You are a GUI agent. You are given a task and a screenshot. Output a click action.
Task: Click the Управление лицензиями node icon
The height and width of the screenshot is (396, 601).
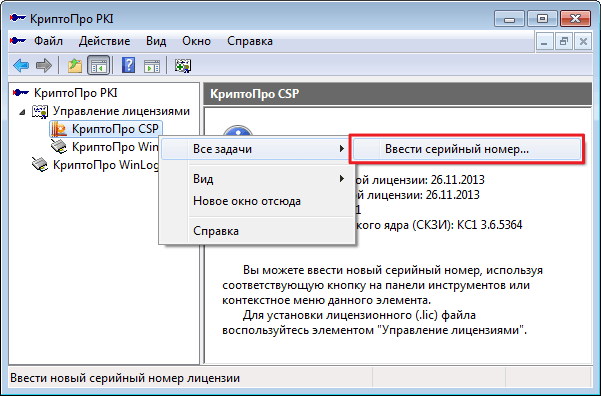pyautogui.click(x=40, y=111)
